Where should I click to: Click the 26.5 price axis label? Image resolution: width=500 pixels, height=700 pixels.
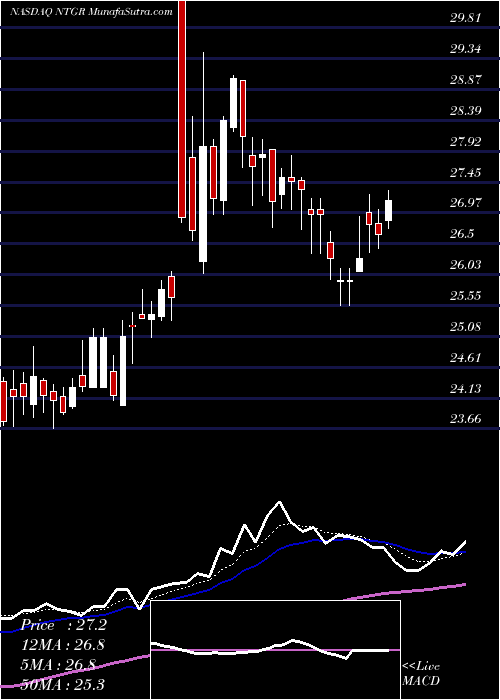462,234
